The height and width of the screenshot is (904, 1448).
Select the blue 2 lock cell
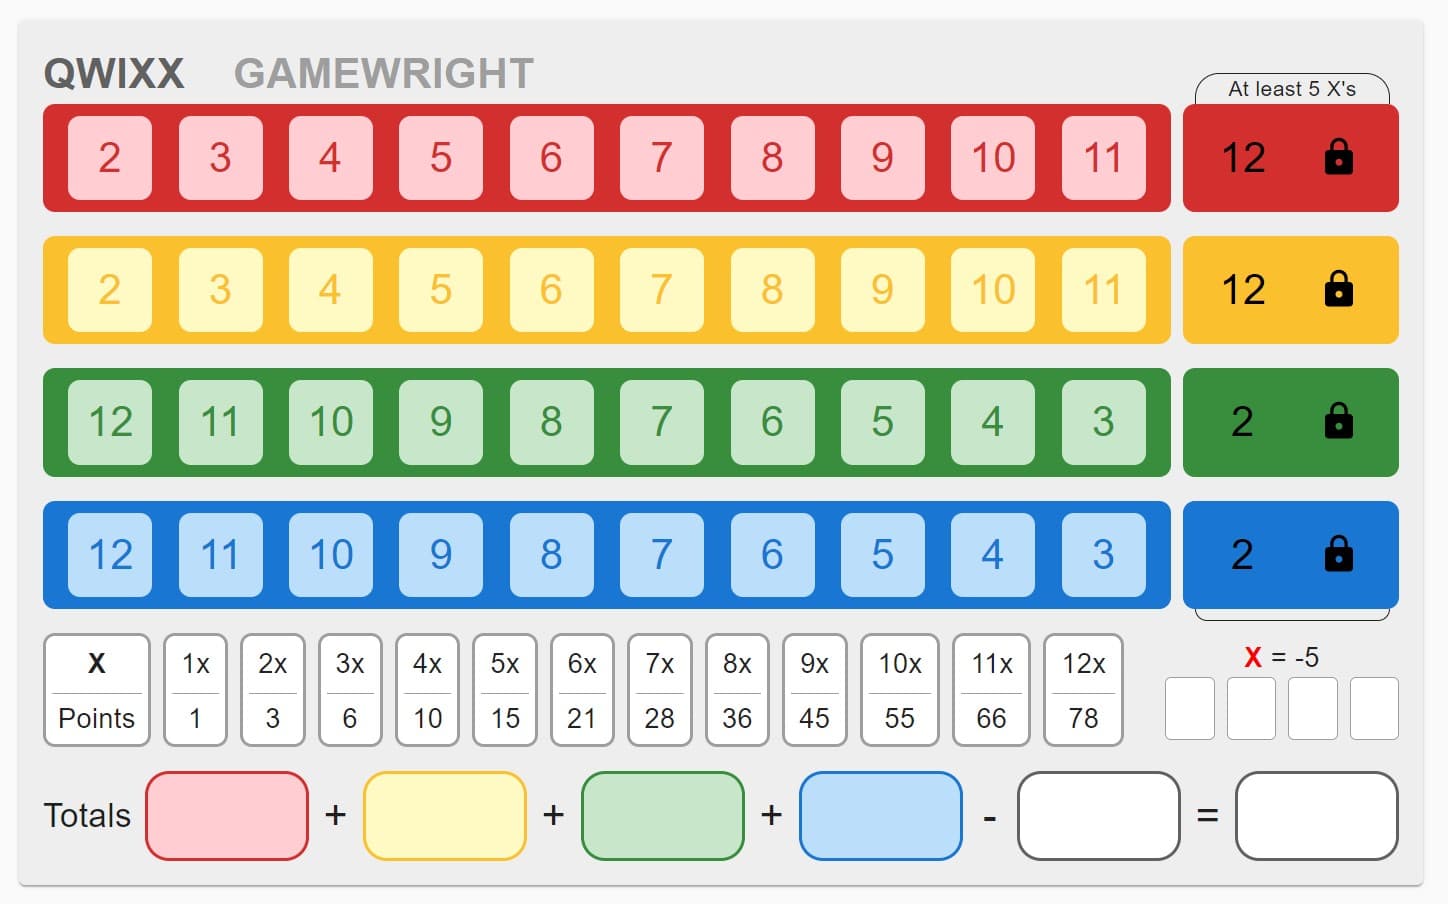click(1291, 554)
